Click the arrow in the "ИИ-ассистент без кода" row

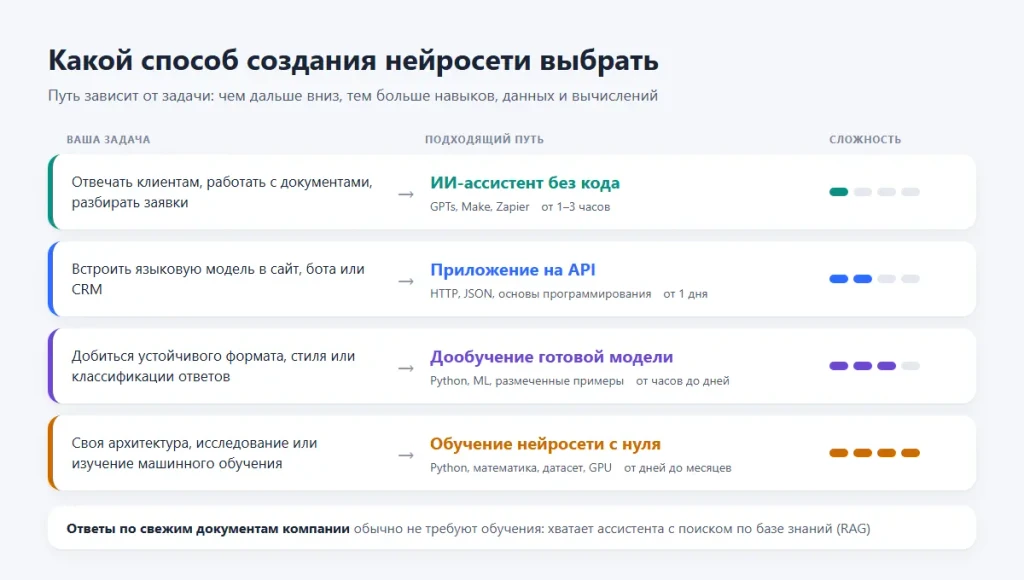(x=406, y=194)
